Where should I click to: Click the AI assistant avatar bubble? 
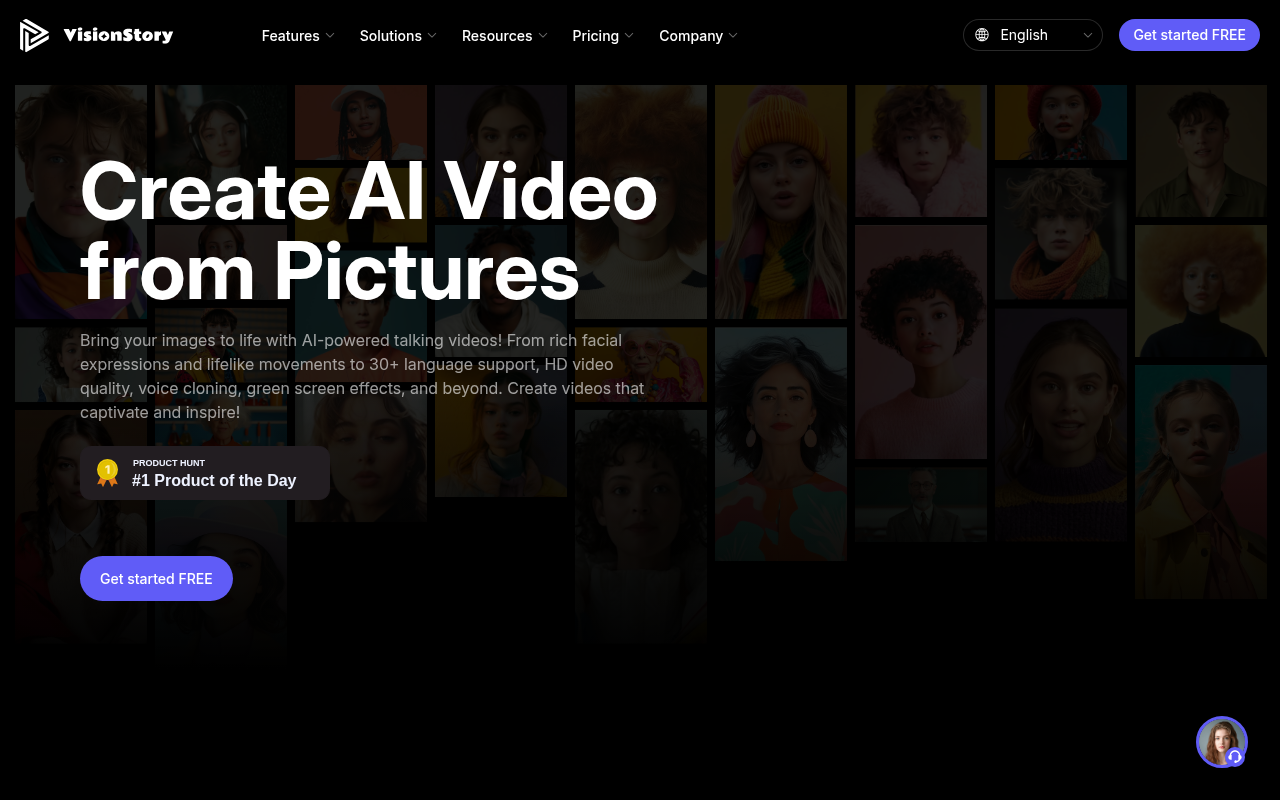pos(1222,742)
